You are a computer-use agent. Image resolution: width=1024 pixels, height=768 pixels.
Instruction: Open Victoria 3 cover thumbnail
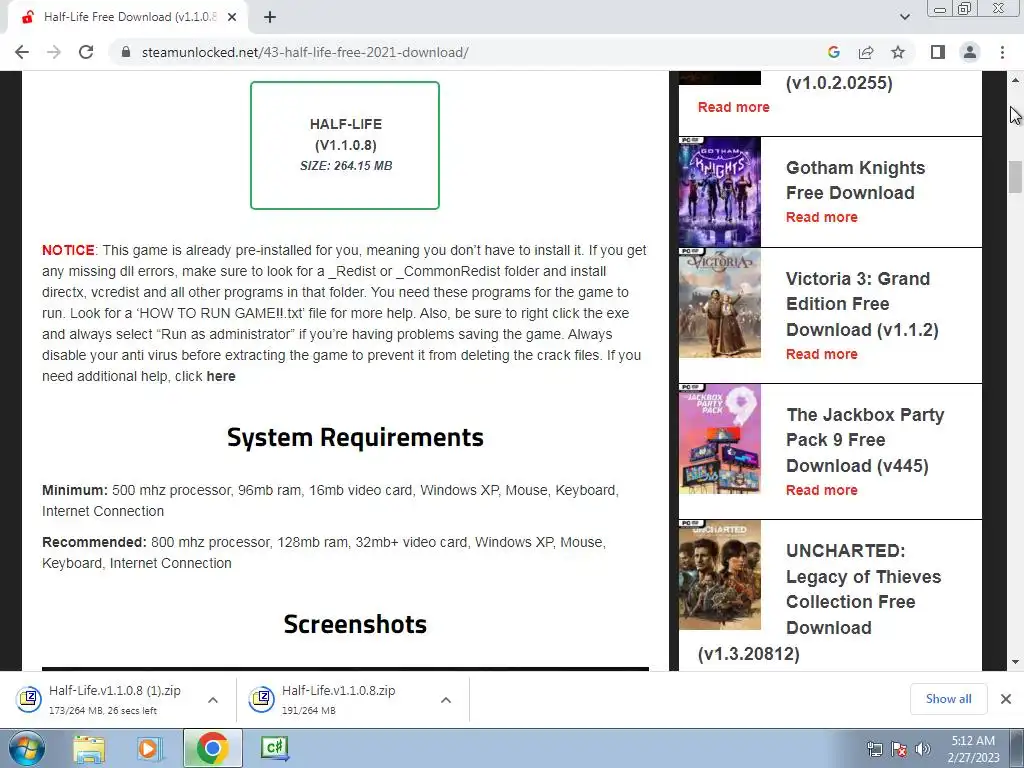pyautogui.click(x=720, y=303)
